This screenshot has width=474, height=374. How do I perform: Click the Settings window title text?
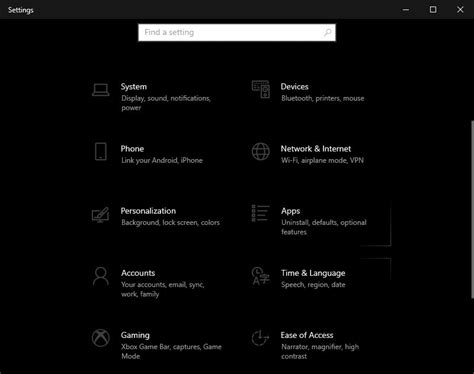pos(21,10)
